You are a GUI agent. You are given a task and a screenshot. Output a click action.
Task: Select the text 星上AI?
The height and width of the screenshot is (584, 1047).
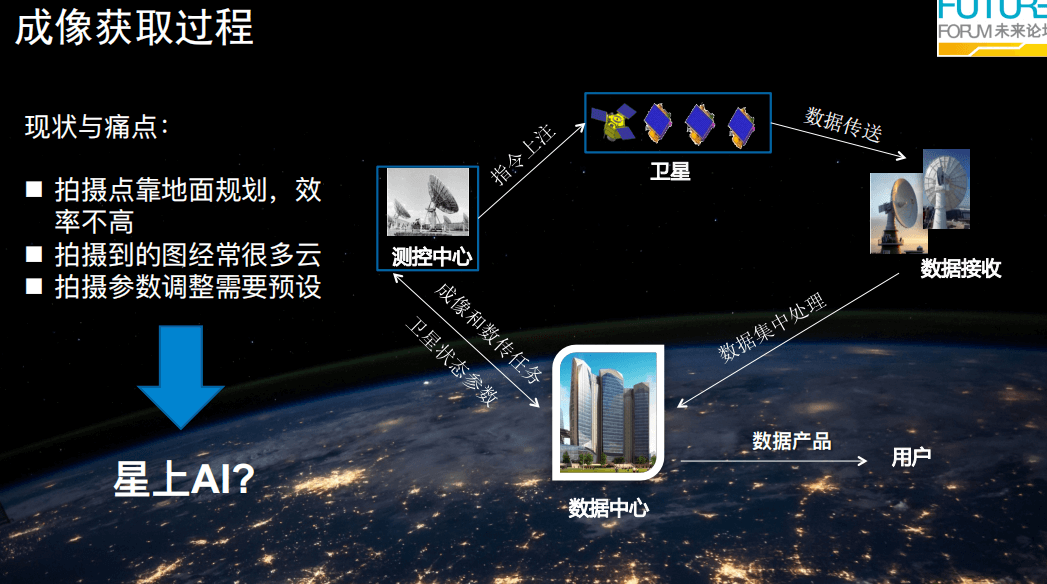point(184,479)
